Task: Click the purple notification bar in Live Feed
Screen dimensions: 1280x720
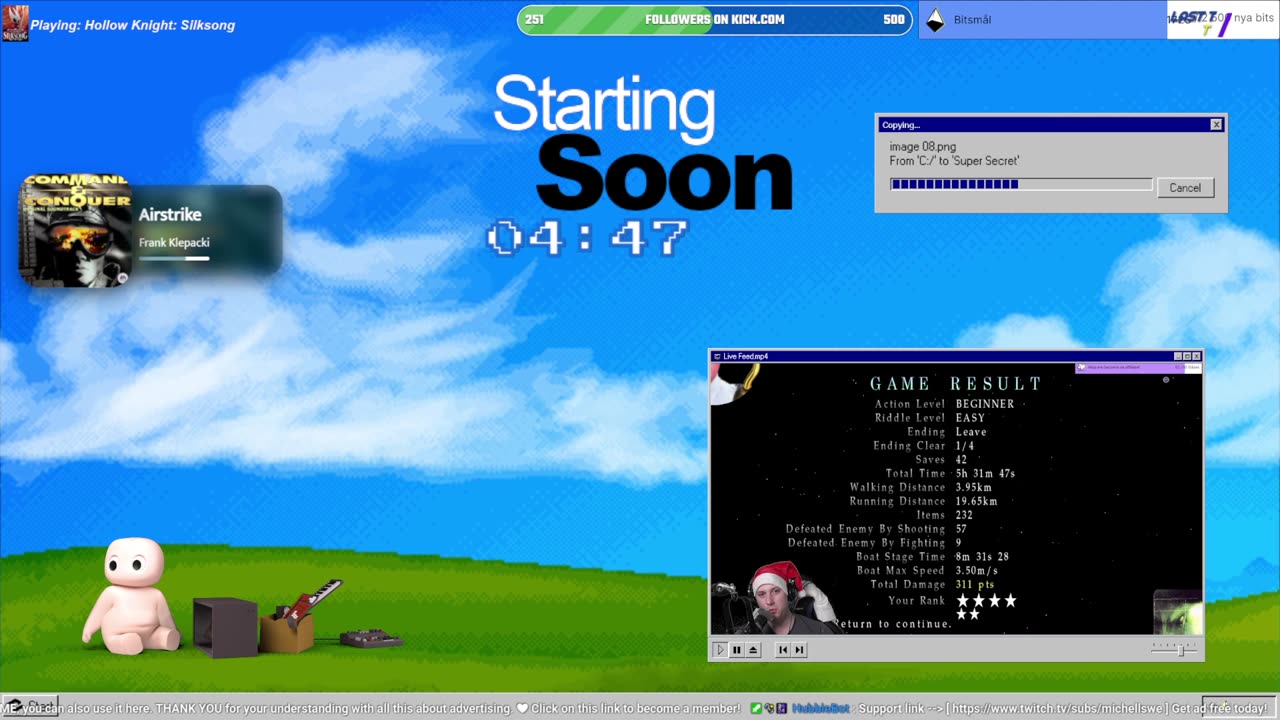Action: pos(1138,368)
